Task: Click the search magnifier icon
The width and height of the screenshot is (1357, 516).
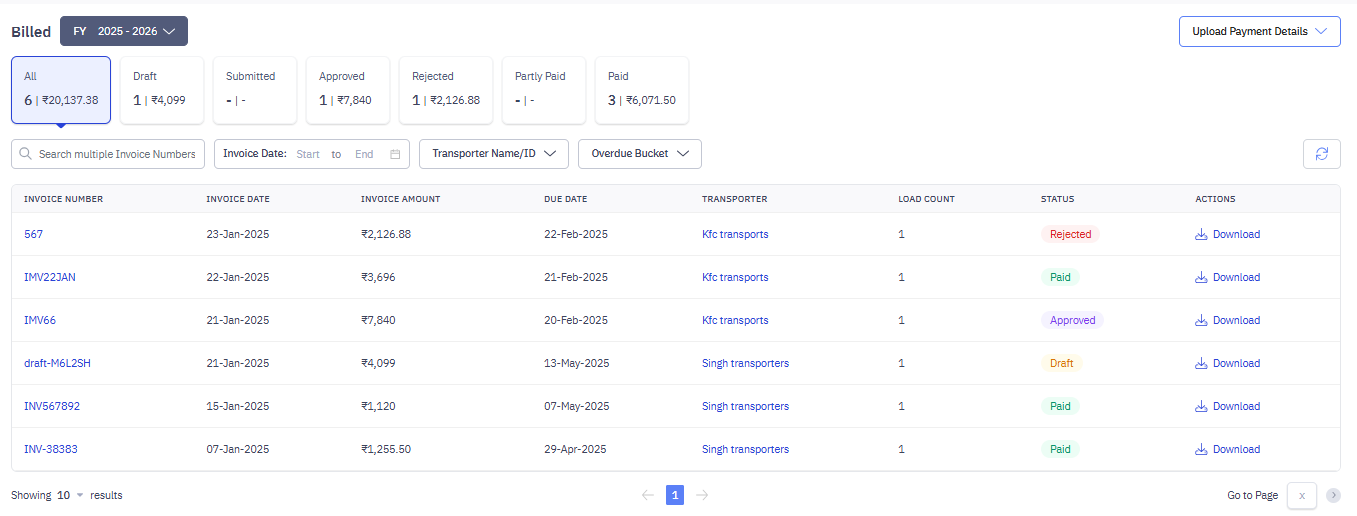Action: coord(26,154)
